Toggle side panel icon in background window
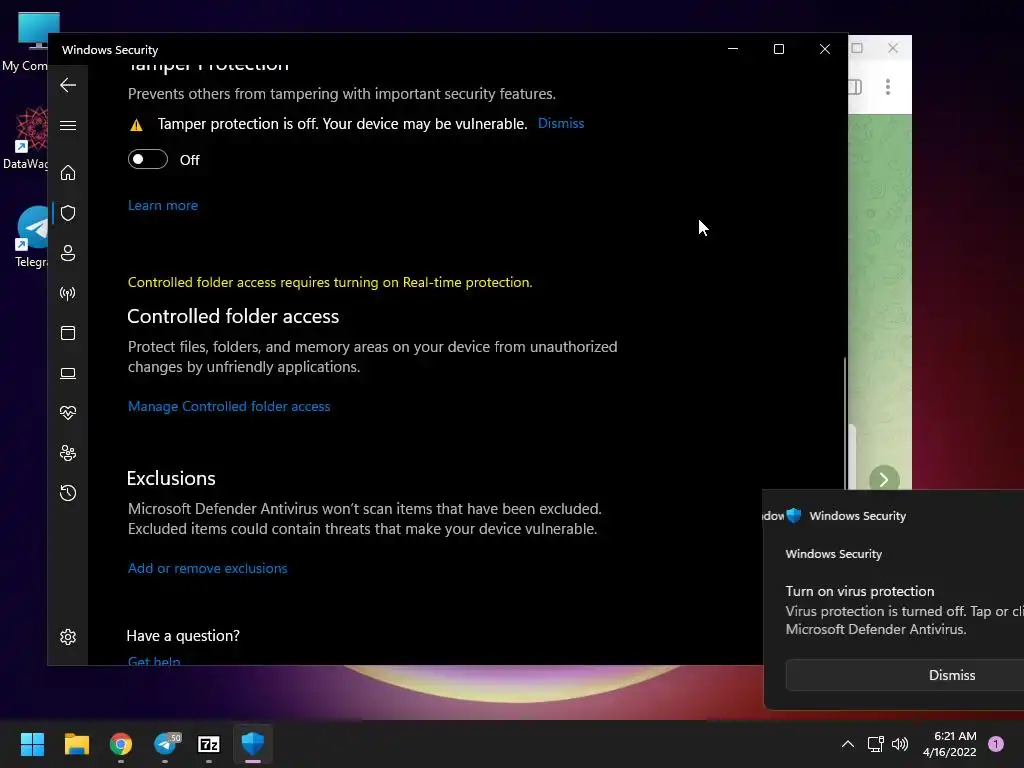Image resolution: width=1024 pixels, height=768 pixels. pos(855,87)
